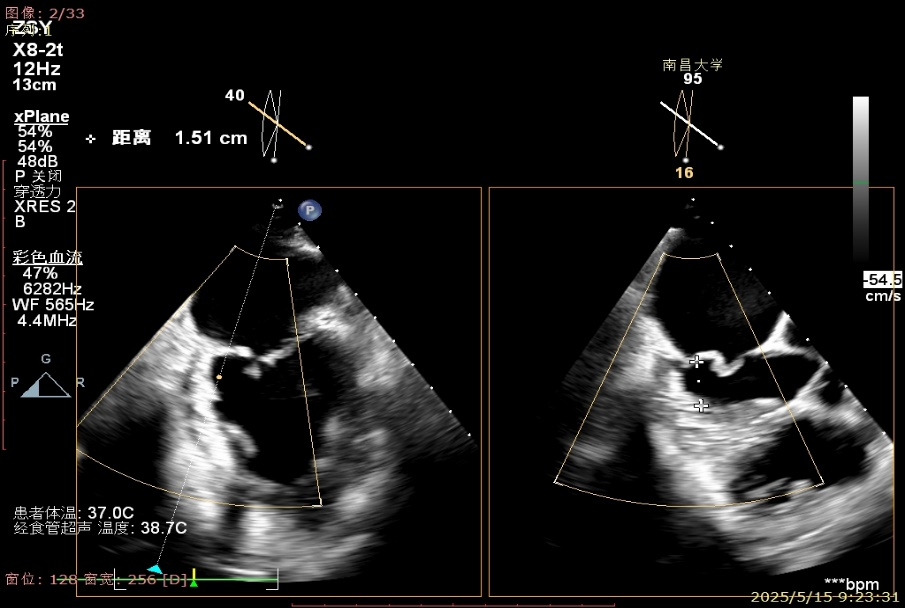The height and width of the screenshot is (608, 905).
Task: Click the xPlane mode heading
Action: coord(42,117)
